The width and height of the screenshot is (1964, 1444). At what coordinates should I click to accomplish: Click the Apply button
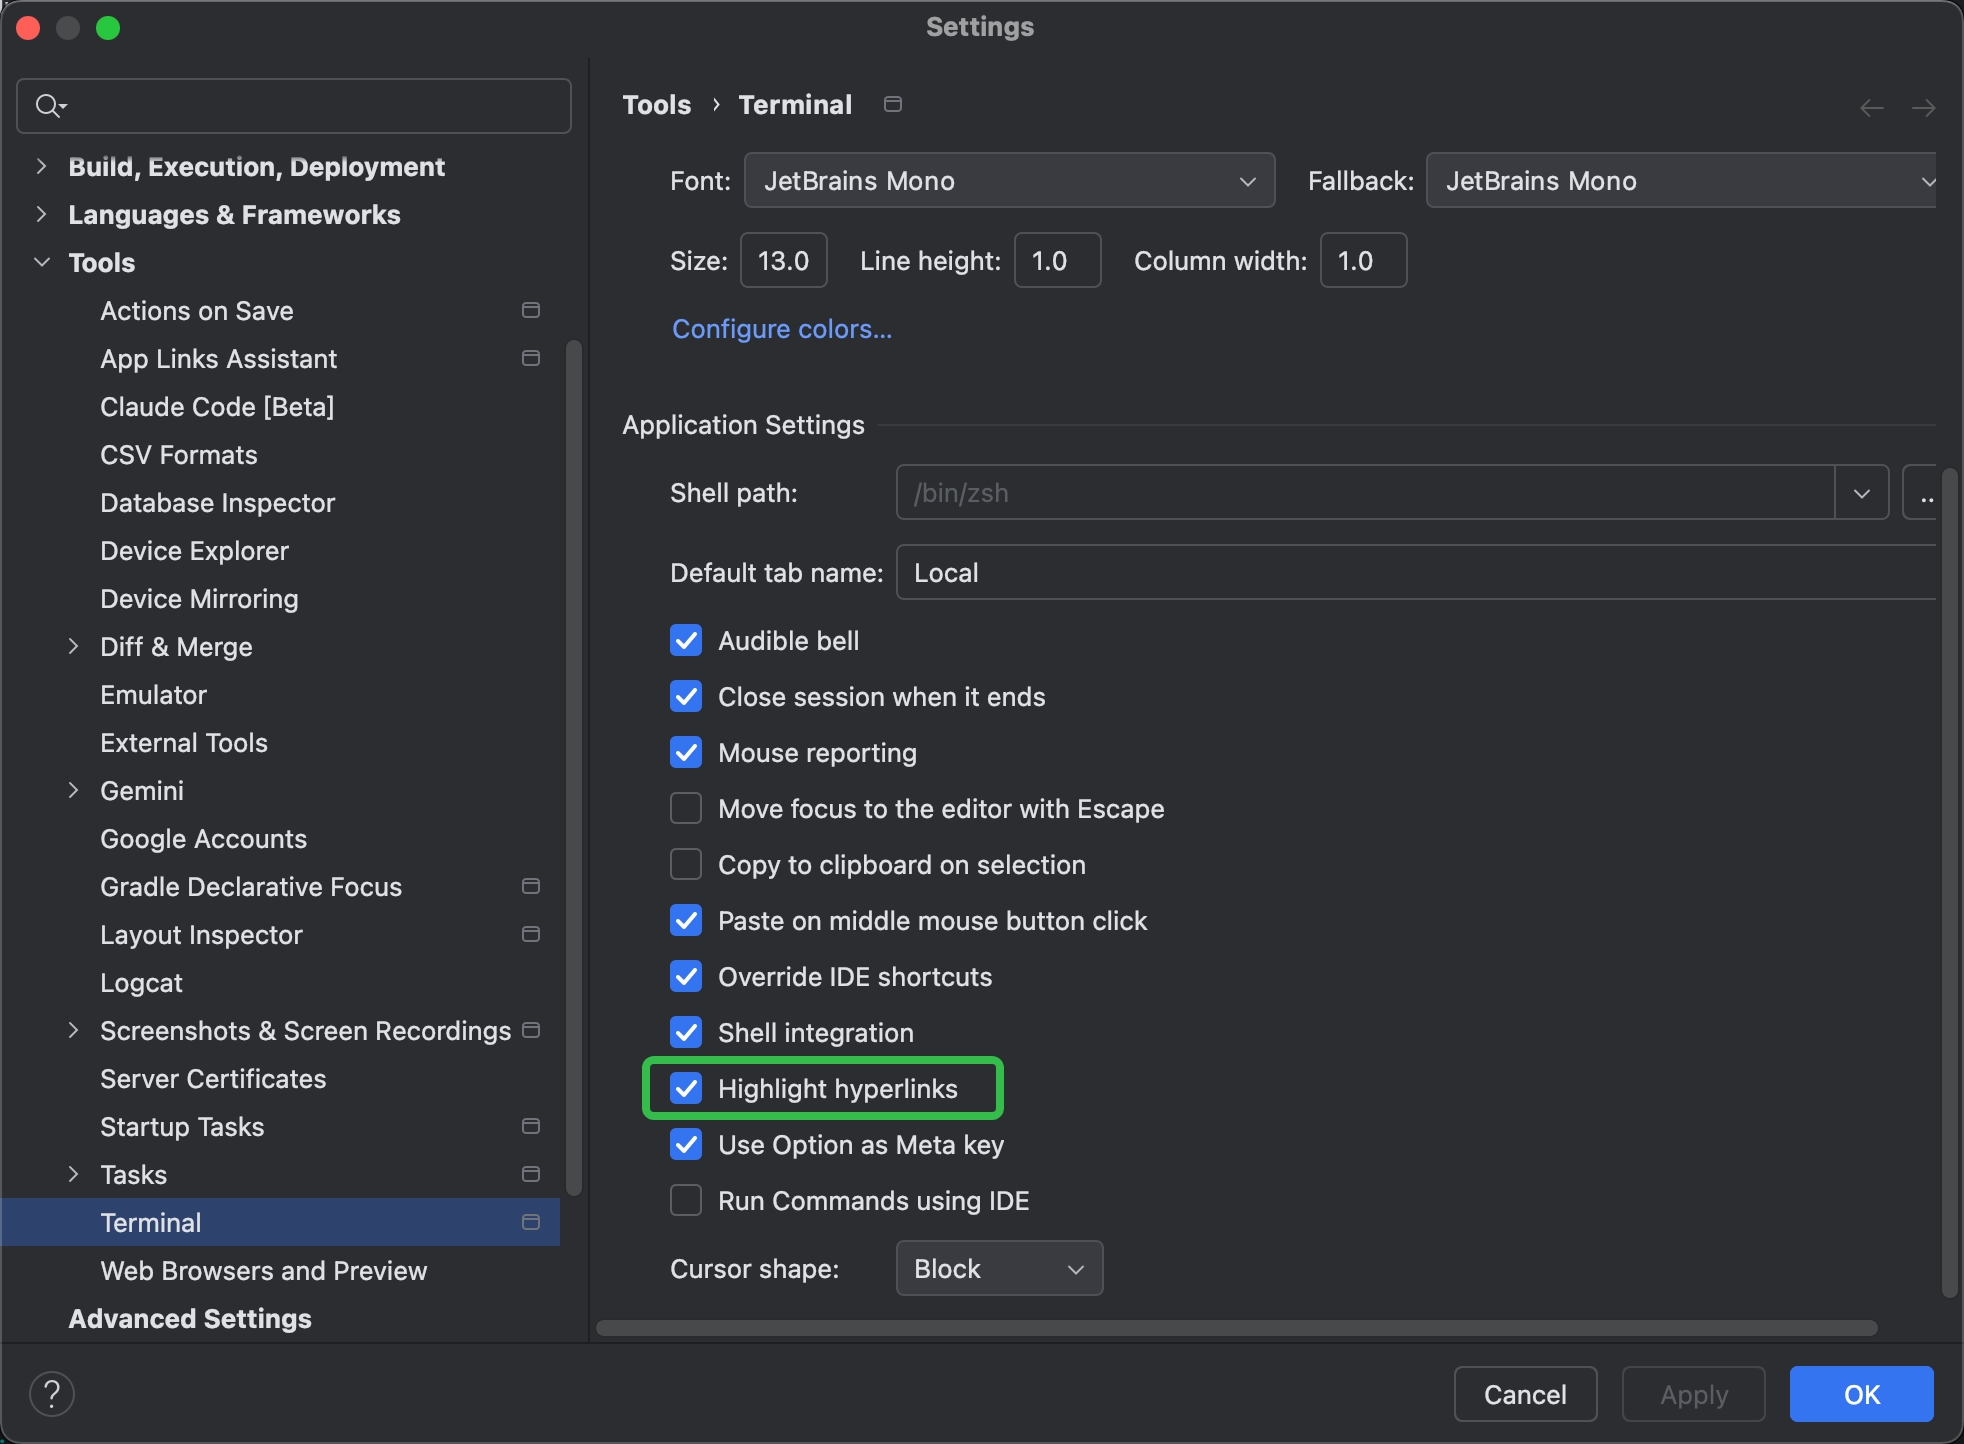(x=1692, y=1393)
